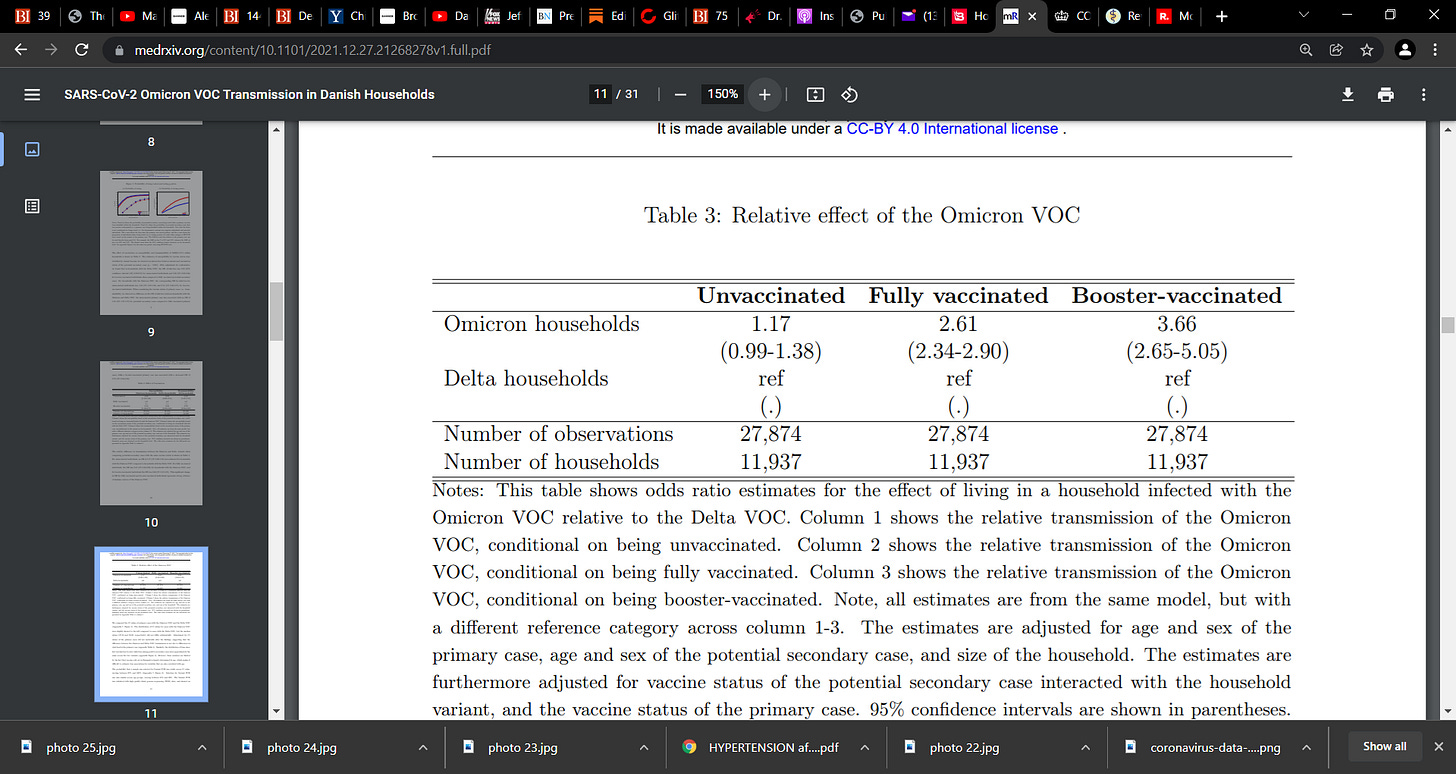
Task: Rotate the document counterclockwise
Action: coord(849,94)
